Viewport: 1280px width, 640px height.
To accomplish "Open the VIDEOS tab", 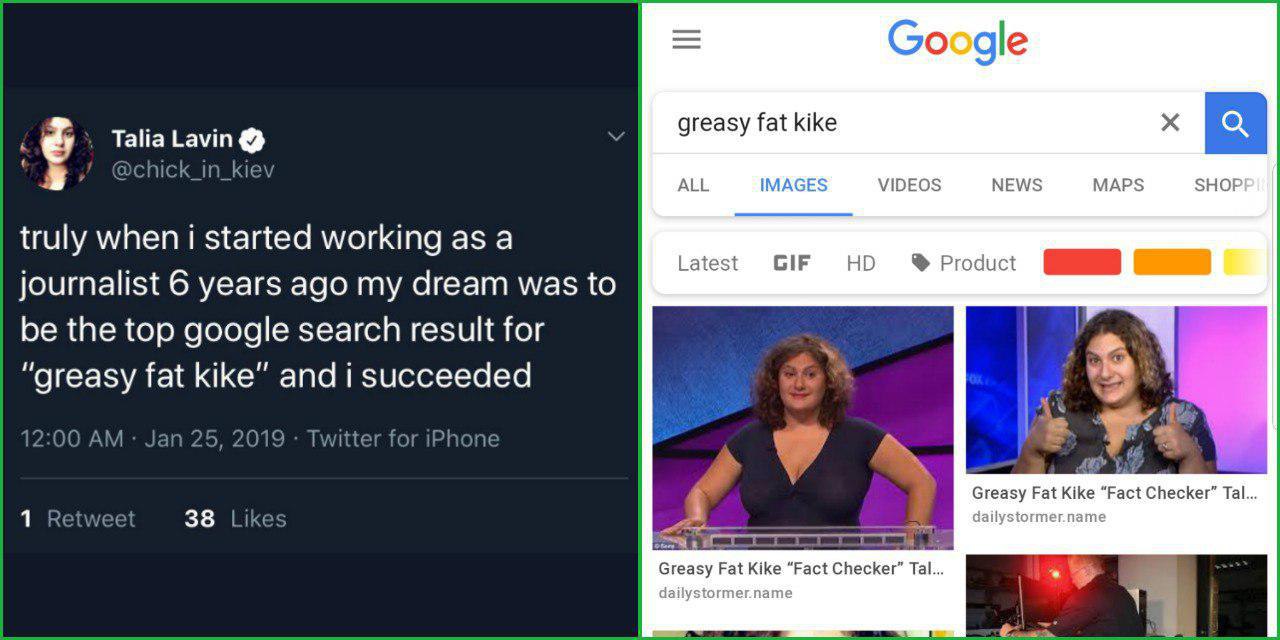I will click(x=909, y=185).
